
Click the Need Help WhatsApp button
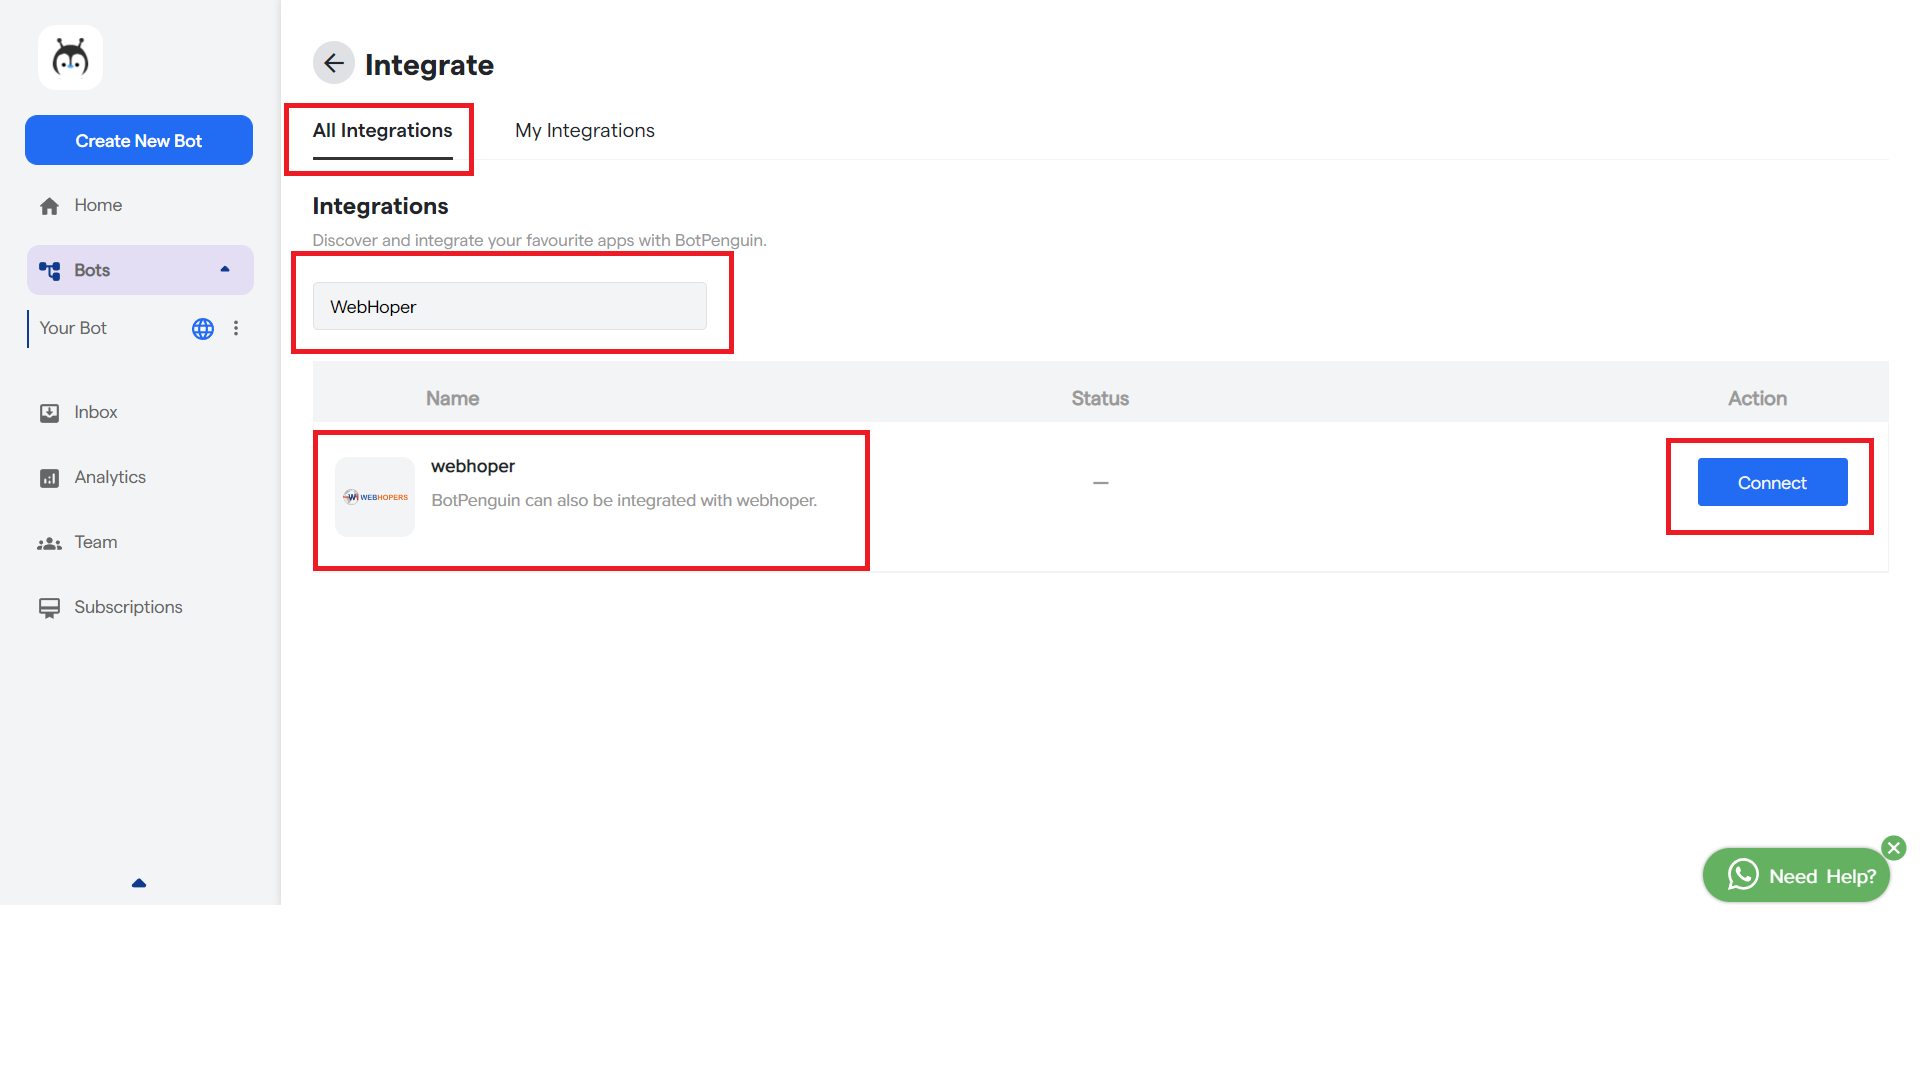point(1796,876)
